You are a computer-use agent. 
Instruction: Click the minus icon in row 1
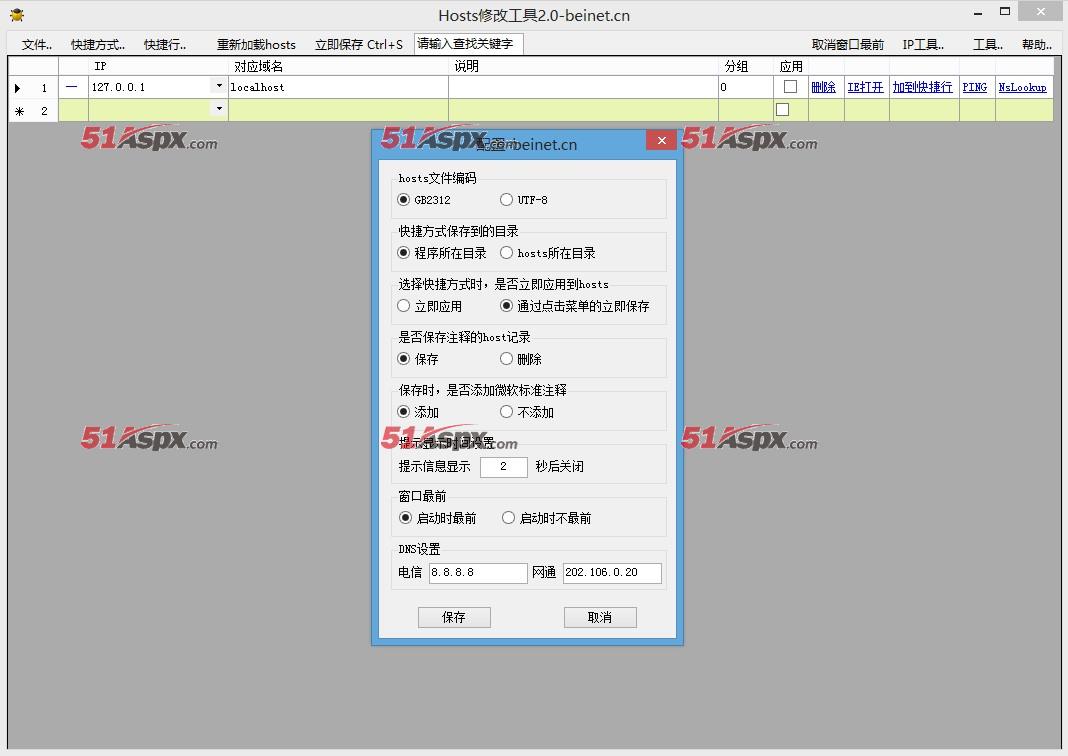pyautogui.click(x=72, y=87)
